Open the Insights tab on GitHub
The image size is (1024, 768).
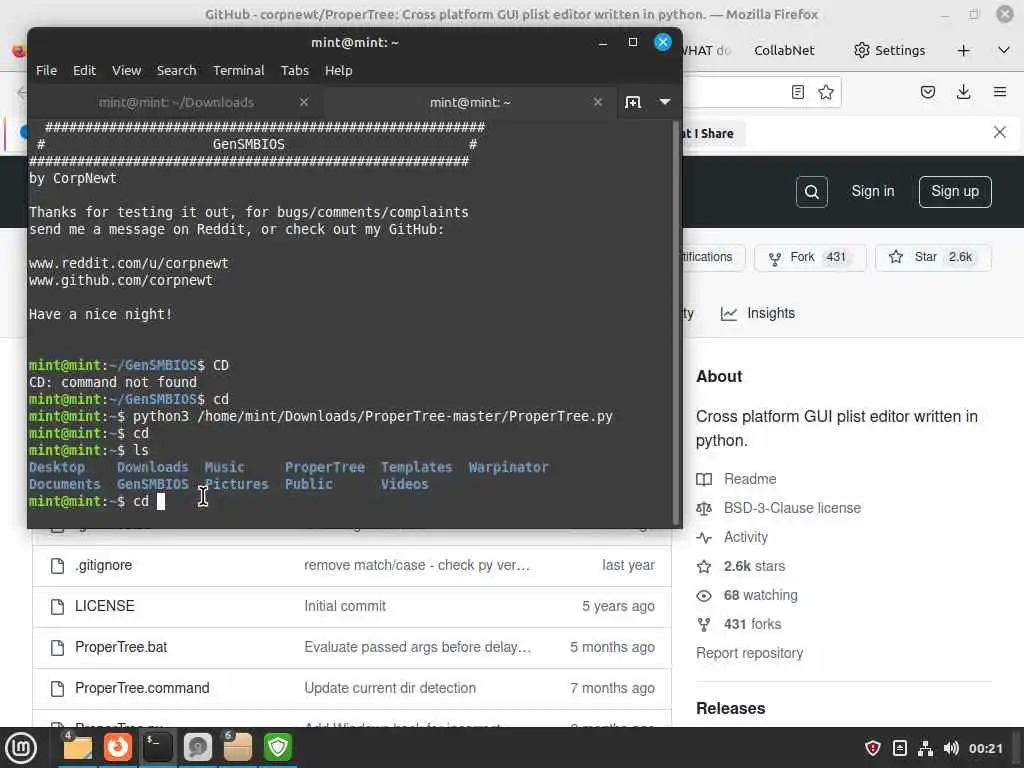tap(758, 313)
